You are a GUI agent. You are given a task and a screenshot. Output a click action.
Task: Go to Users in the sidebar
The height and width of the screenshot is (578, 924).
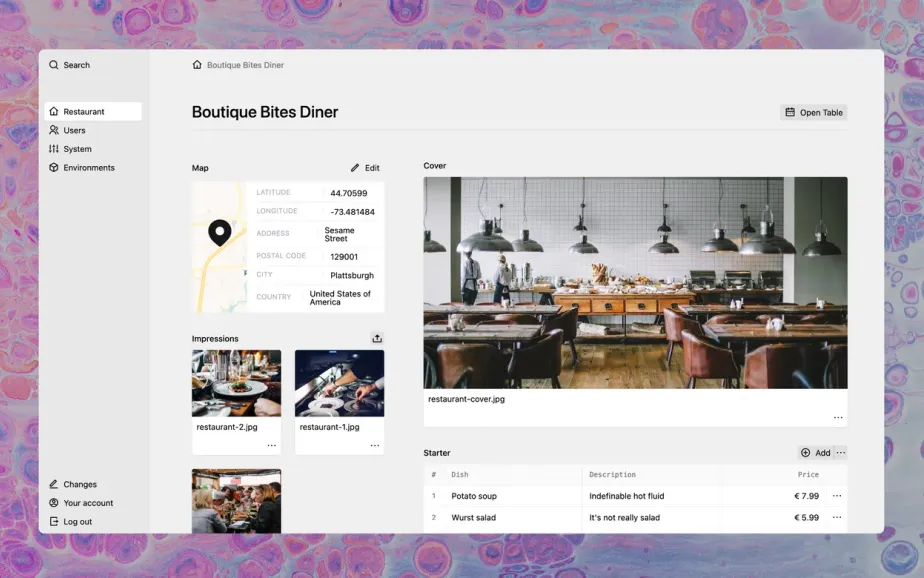pos(74,131)
